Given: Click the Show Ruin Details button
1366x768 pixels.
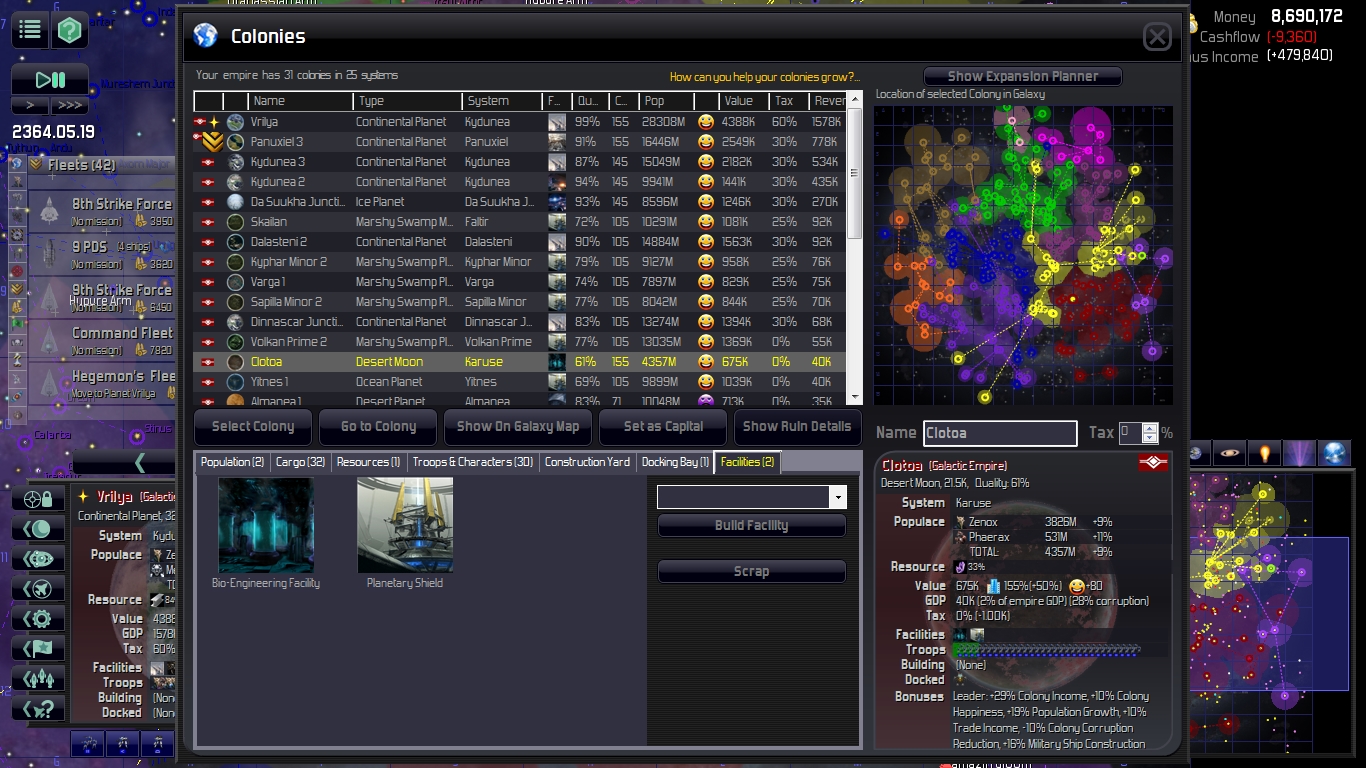Looking at the screenshot, I should click(797, 426).
